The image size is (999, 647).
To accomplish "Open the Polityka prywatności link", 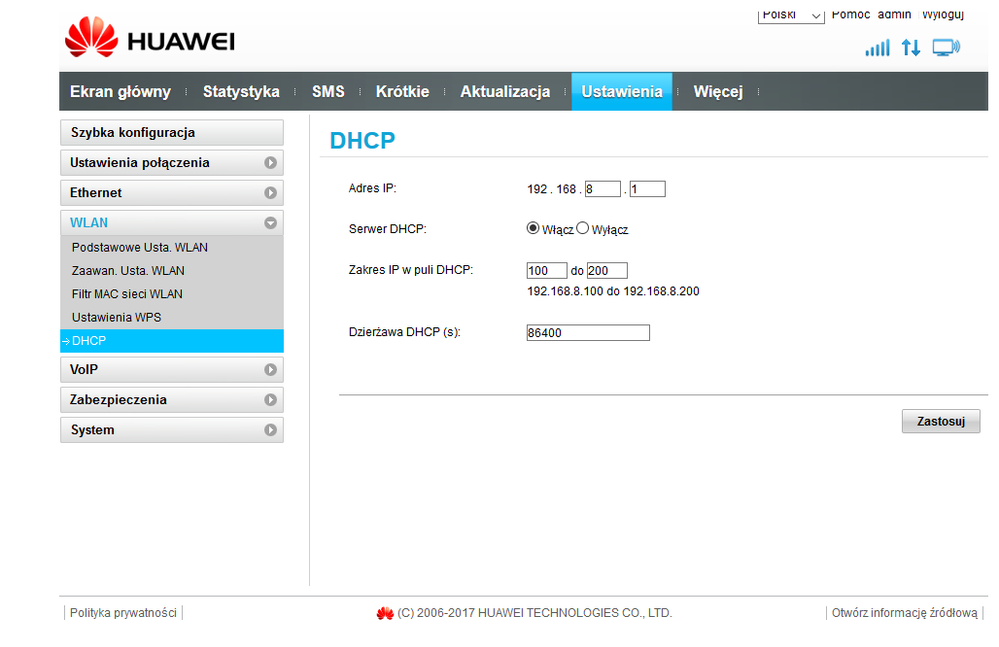I will pos(123,613).
